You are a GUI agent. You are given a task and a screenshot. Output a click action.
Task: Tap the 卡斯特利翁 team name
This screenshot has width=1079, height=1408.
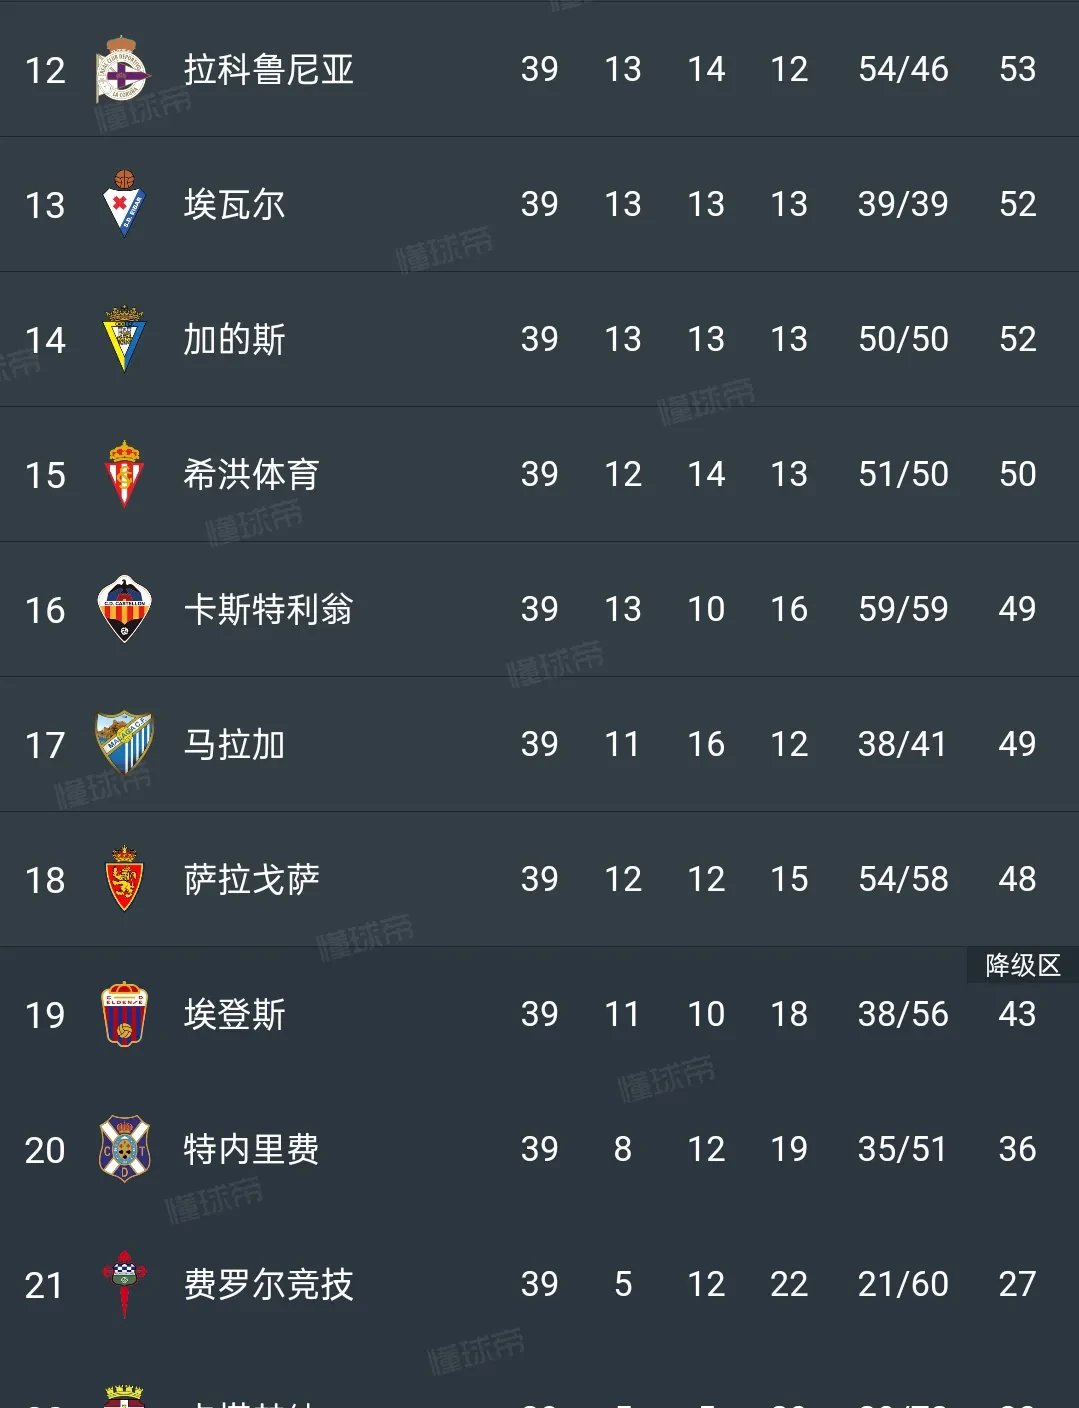click(268, 610)
